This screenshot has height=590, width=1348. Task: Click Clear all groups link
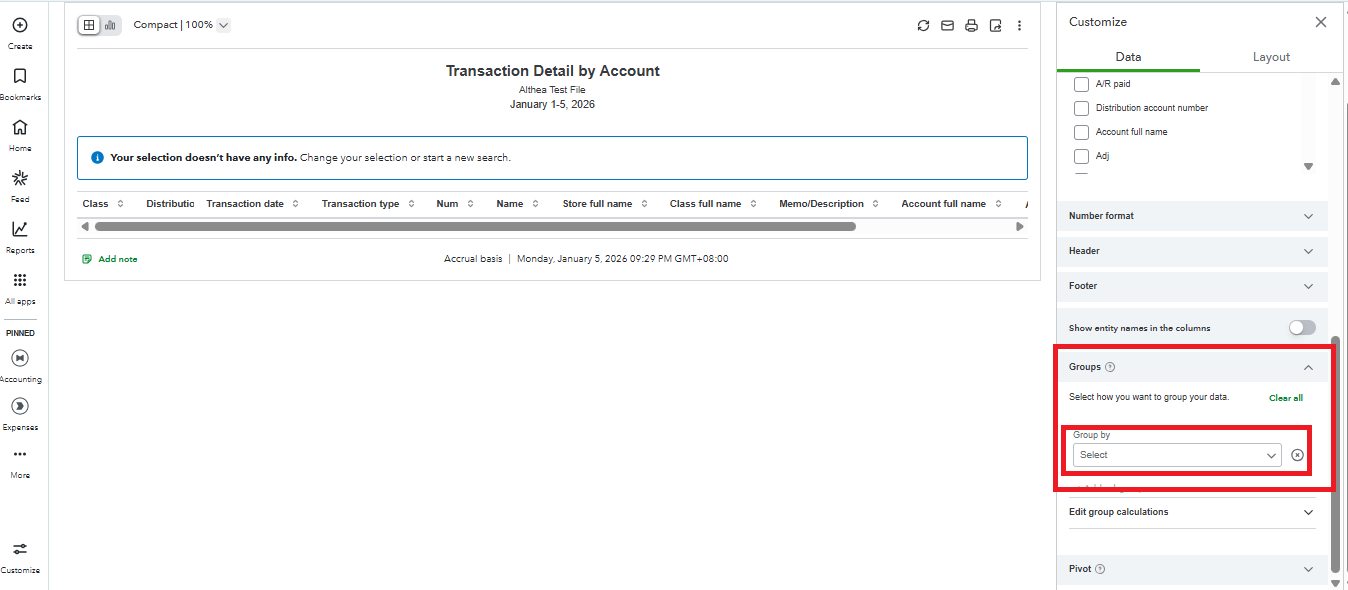coord(1285,398)
